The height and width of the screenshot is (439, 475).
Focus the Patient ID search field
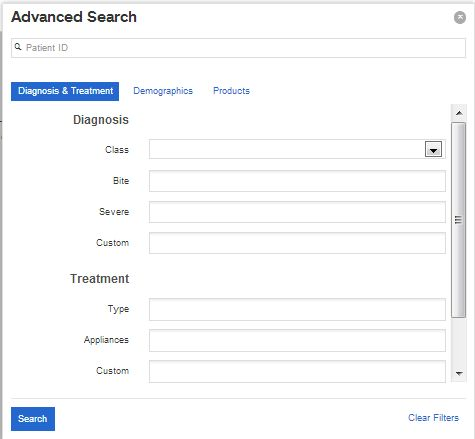[x=238, y=48]
